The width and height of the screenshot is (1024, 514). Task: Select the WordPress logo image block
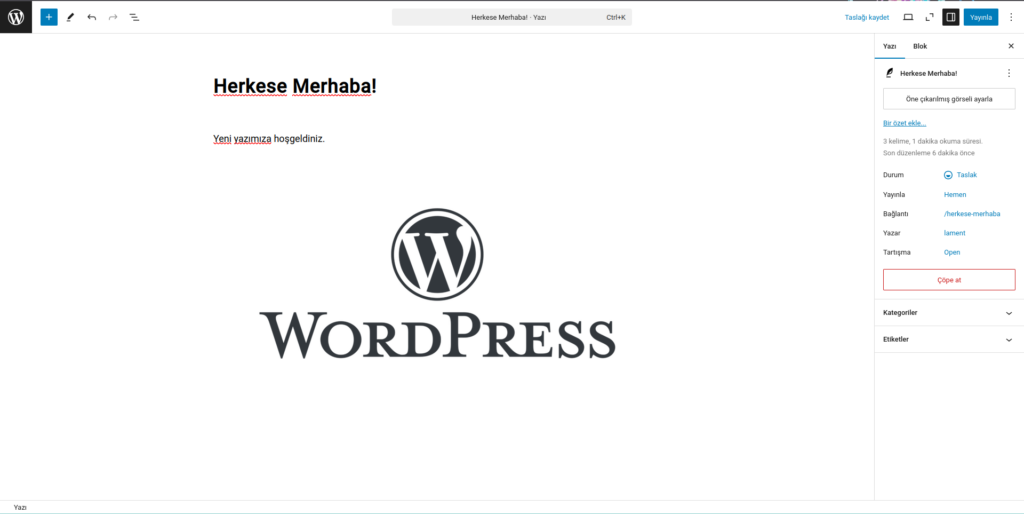[437, 284]
